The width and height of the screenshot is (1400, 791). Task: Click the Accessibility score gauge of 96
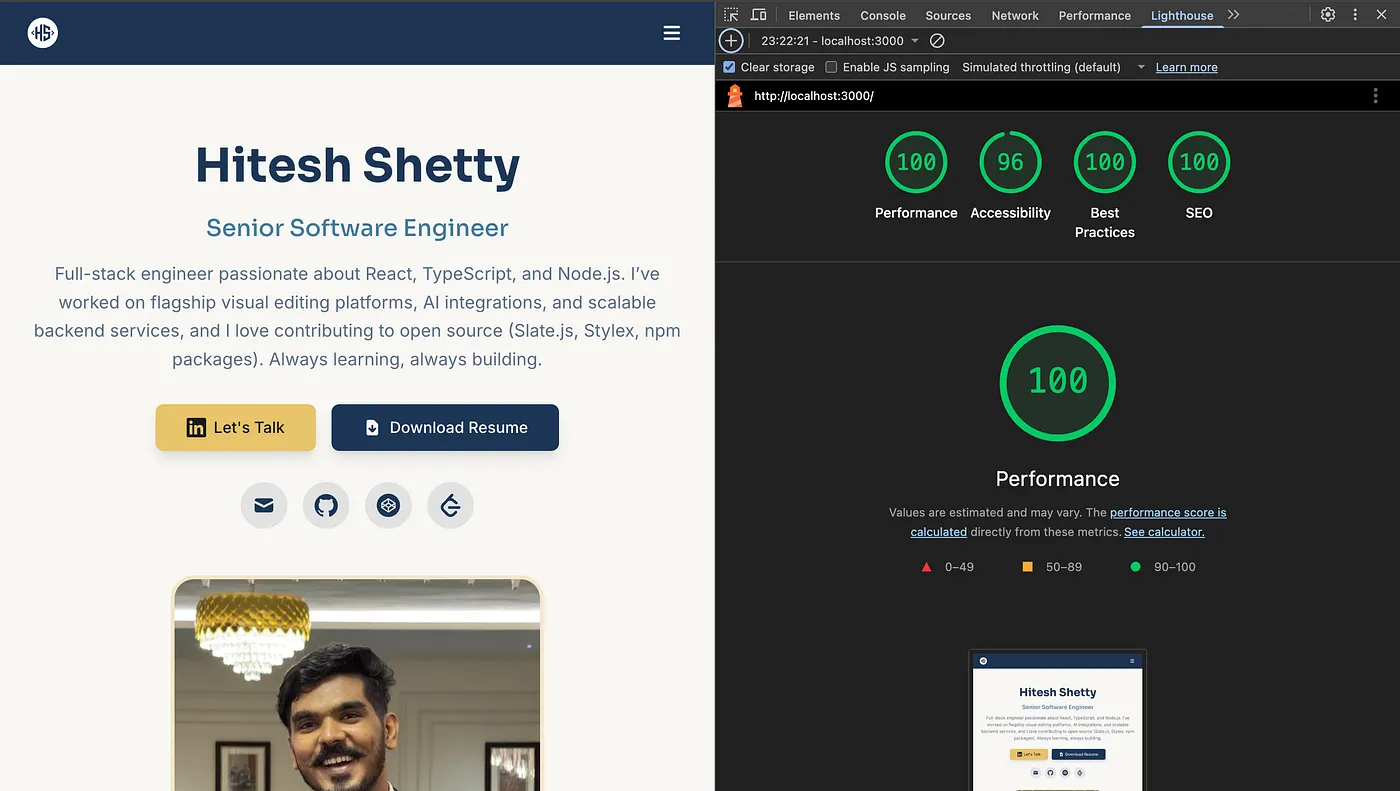(x=1010, y=162)
